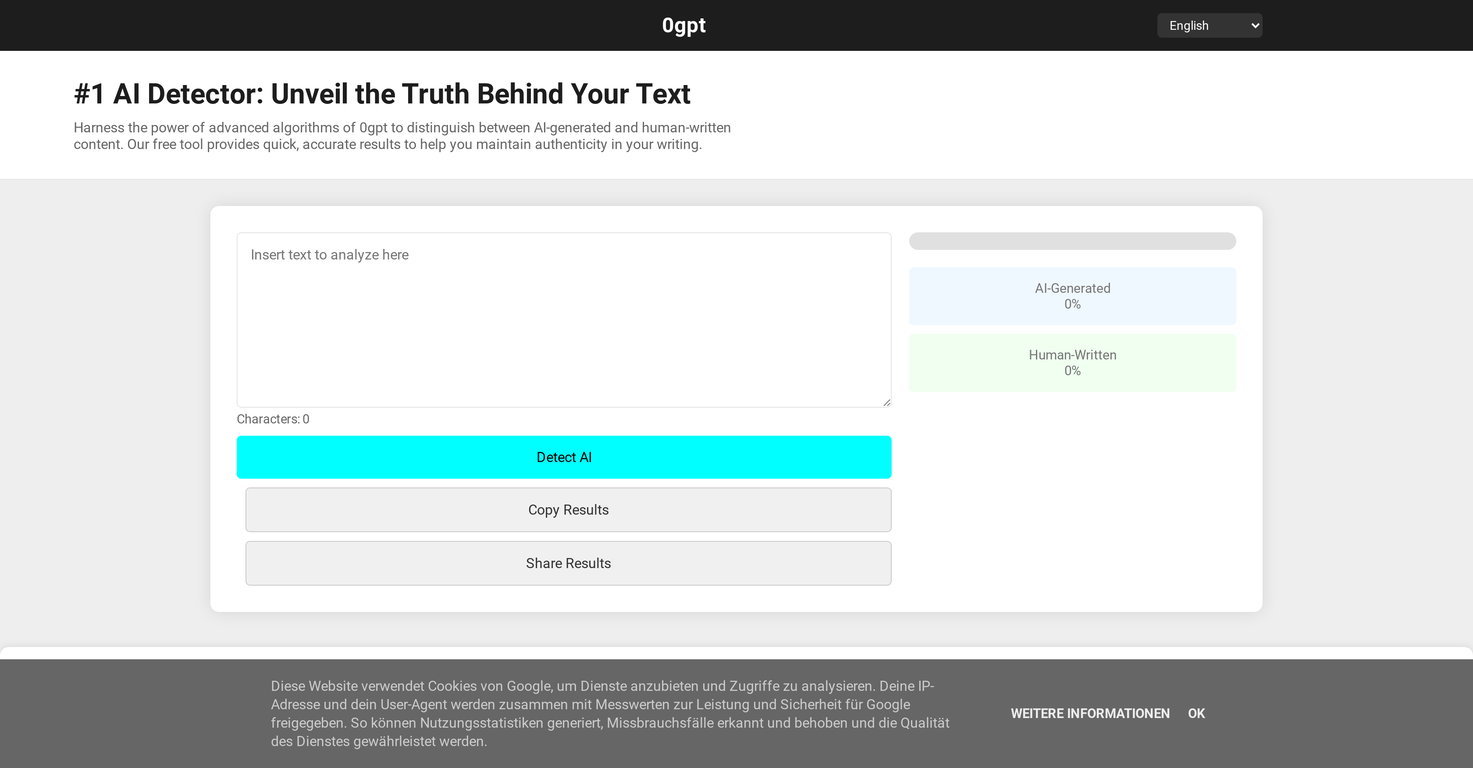
Task: Click the text area to insert text
Action: tap(564, 320)
